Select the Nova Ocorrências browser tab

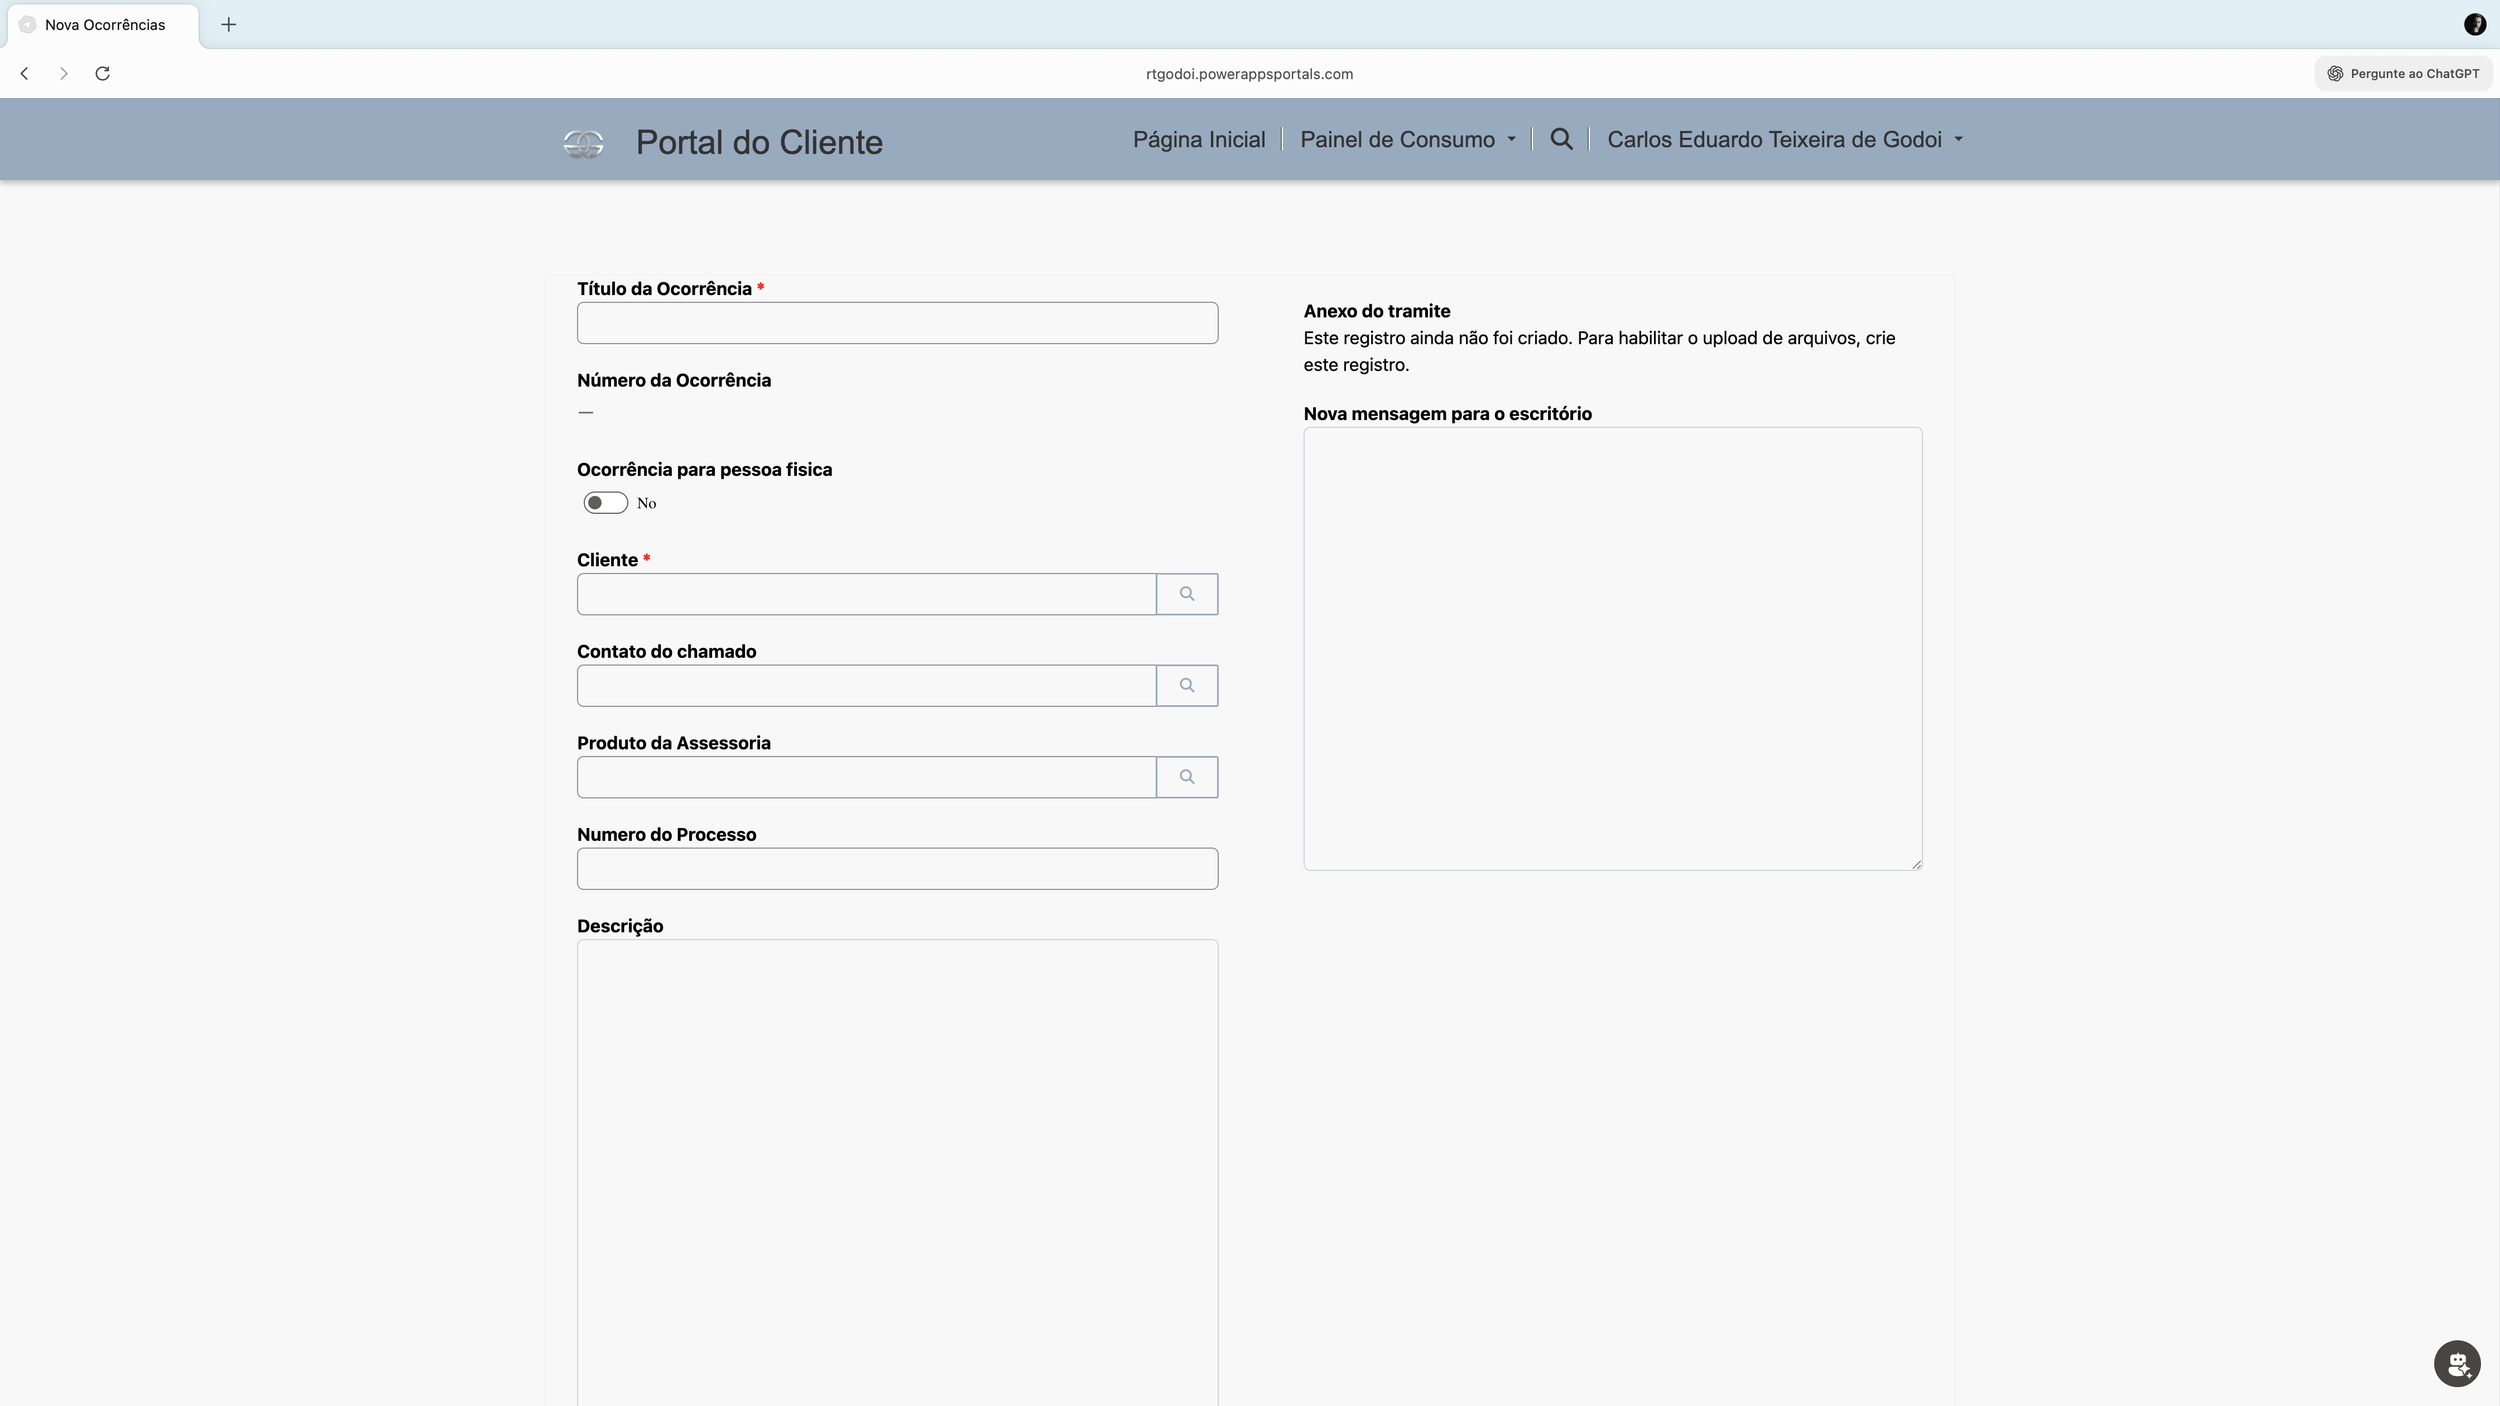point(104,25)
